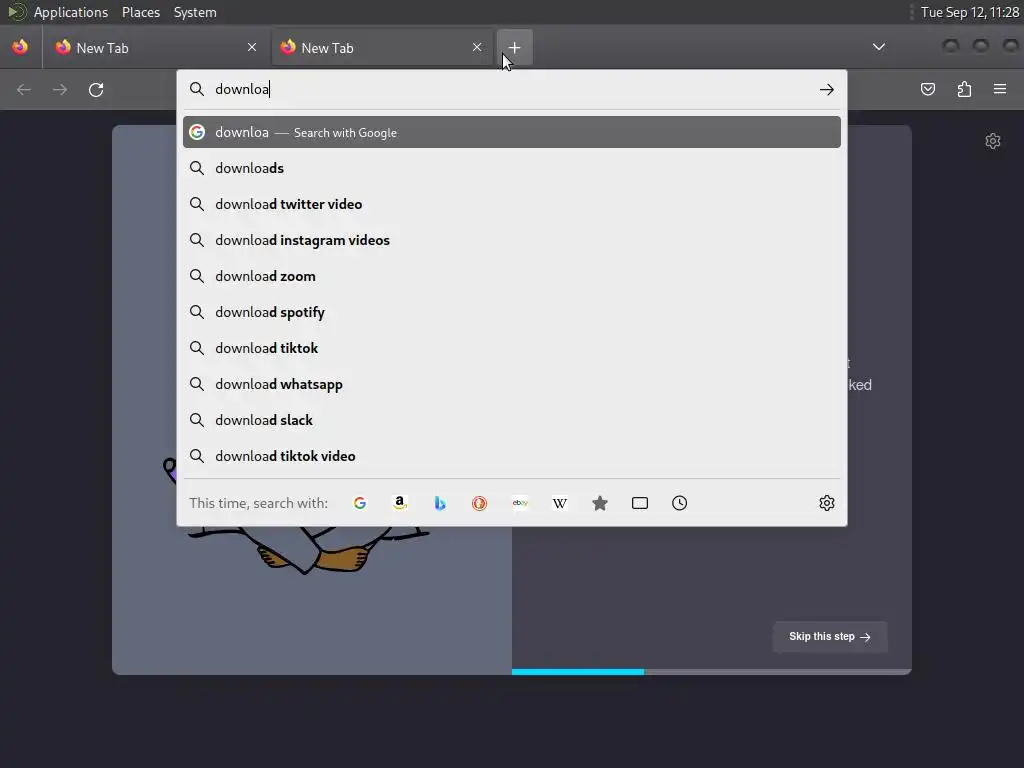
Task: Click the onboarding progress bar
Action: tap(712, 671)
